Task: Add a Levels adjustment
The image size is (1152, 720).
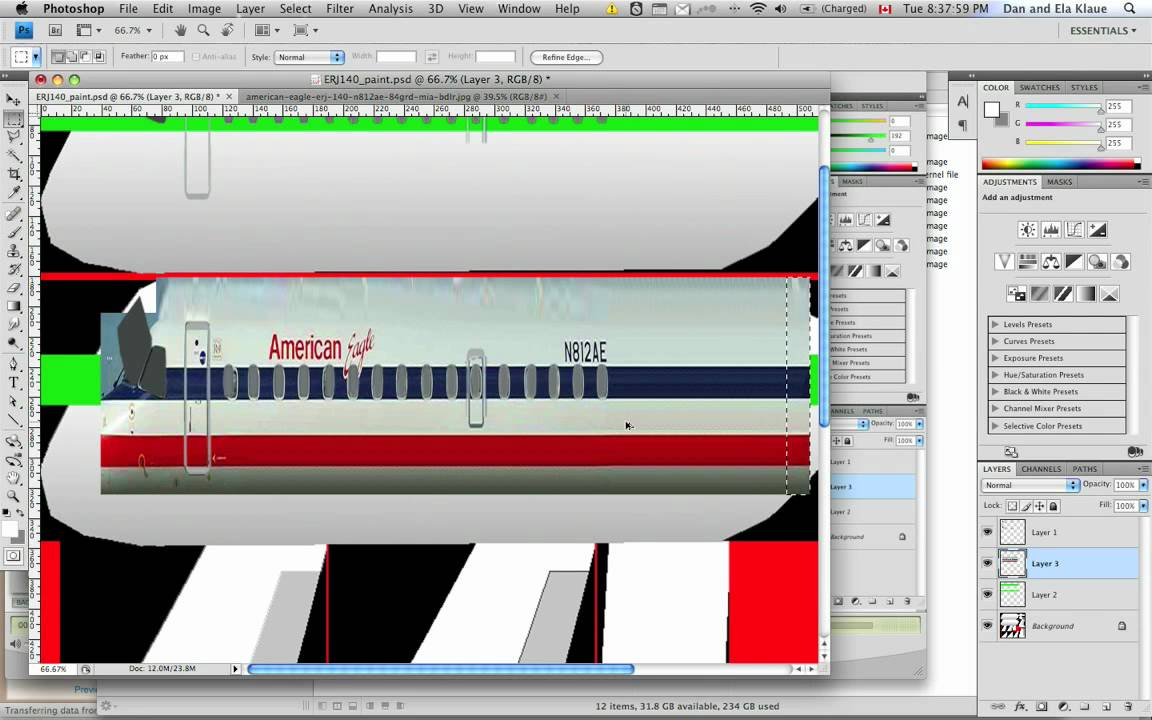Action: click(1051, 230)
